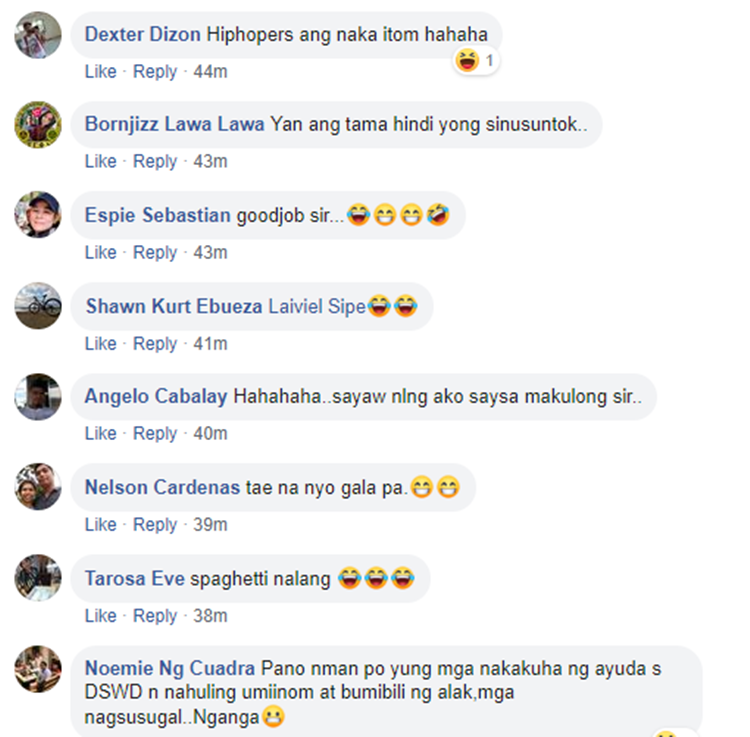Reply to Shawn Kurt Ebueza's comment
The height and width of the screenshot is (737, 750).
(x=155, y=344)
